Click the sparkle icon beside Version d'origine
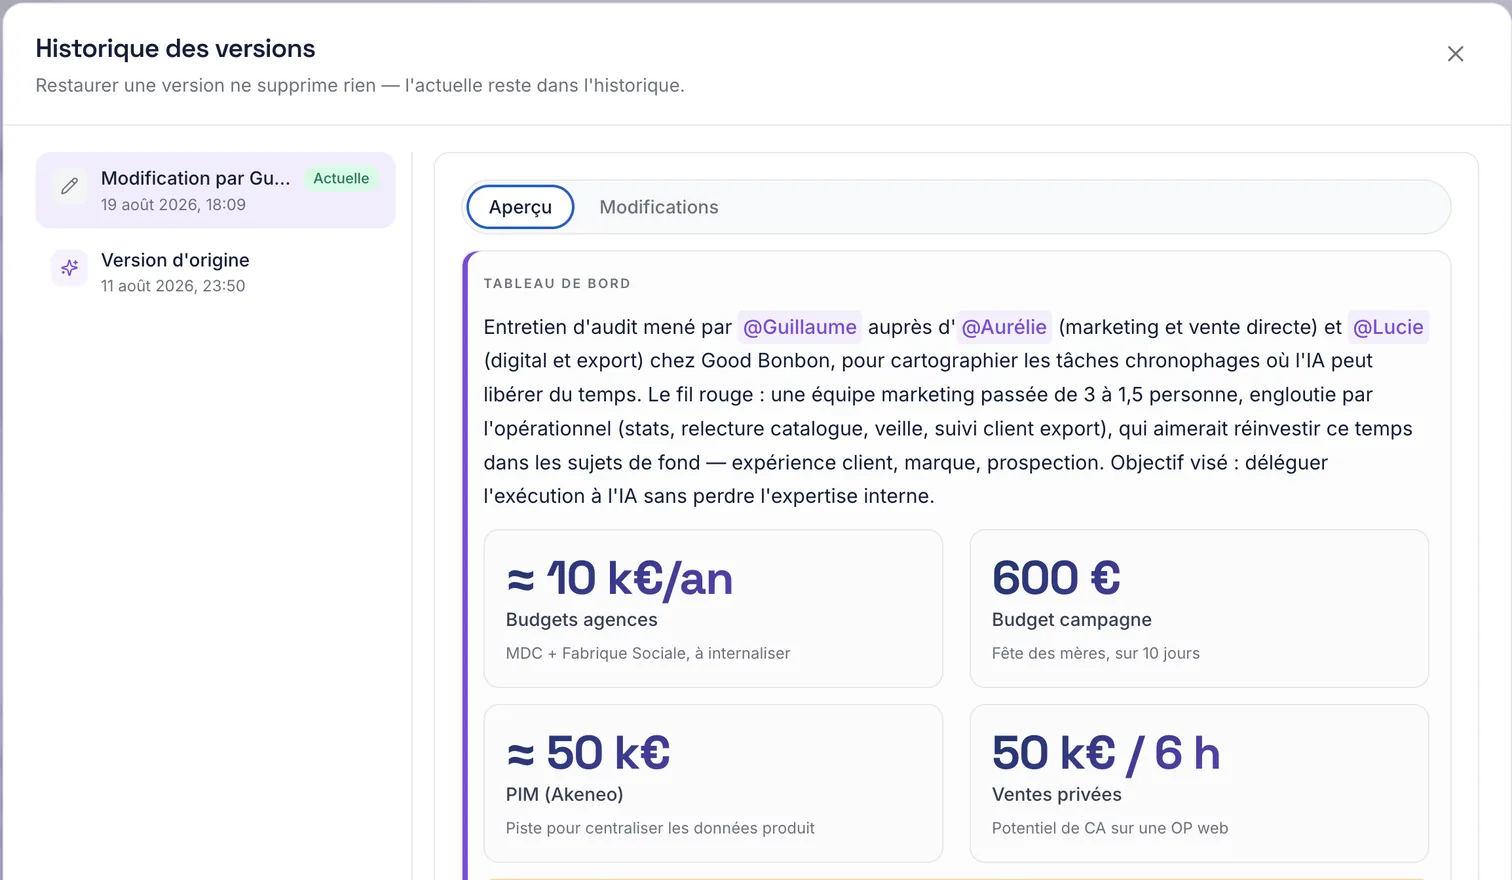 click(69, 268)
